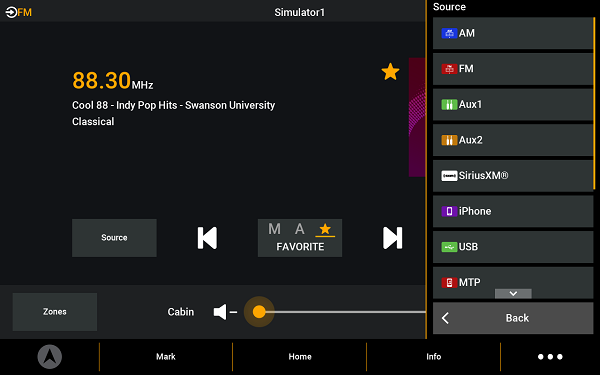Click the Cabin volume slider handle
600x375 pixels.
pyautogui.click(x=259, y=311)
